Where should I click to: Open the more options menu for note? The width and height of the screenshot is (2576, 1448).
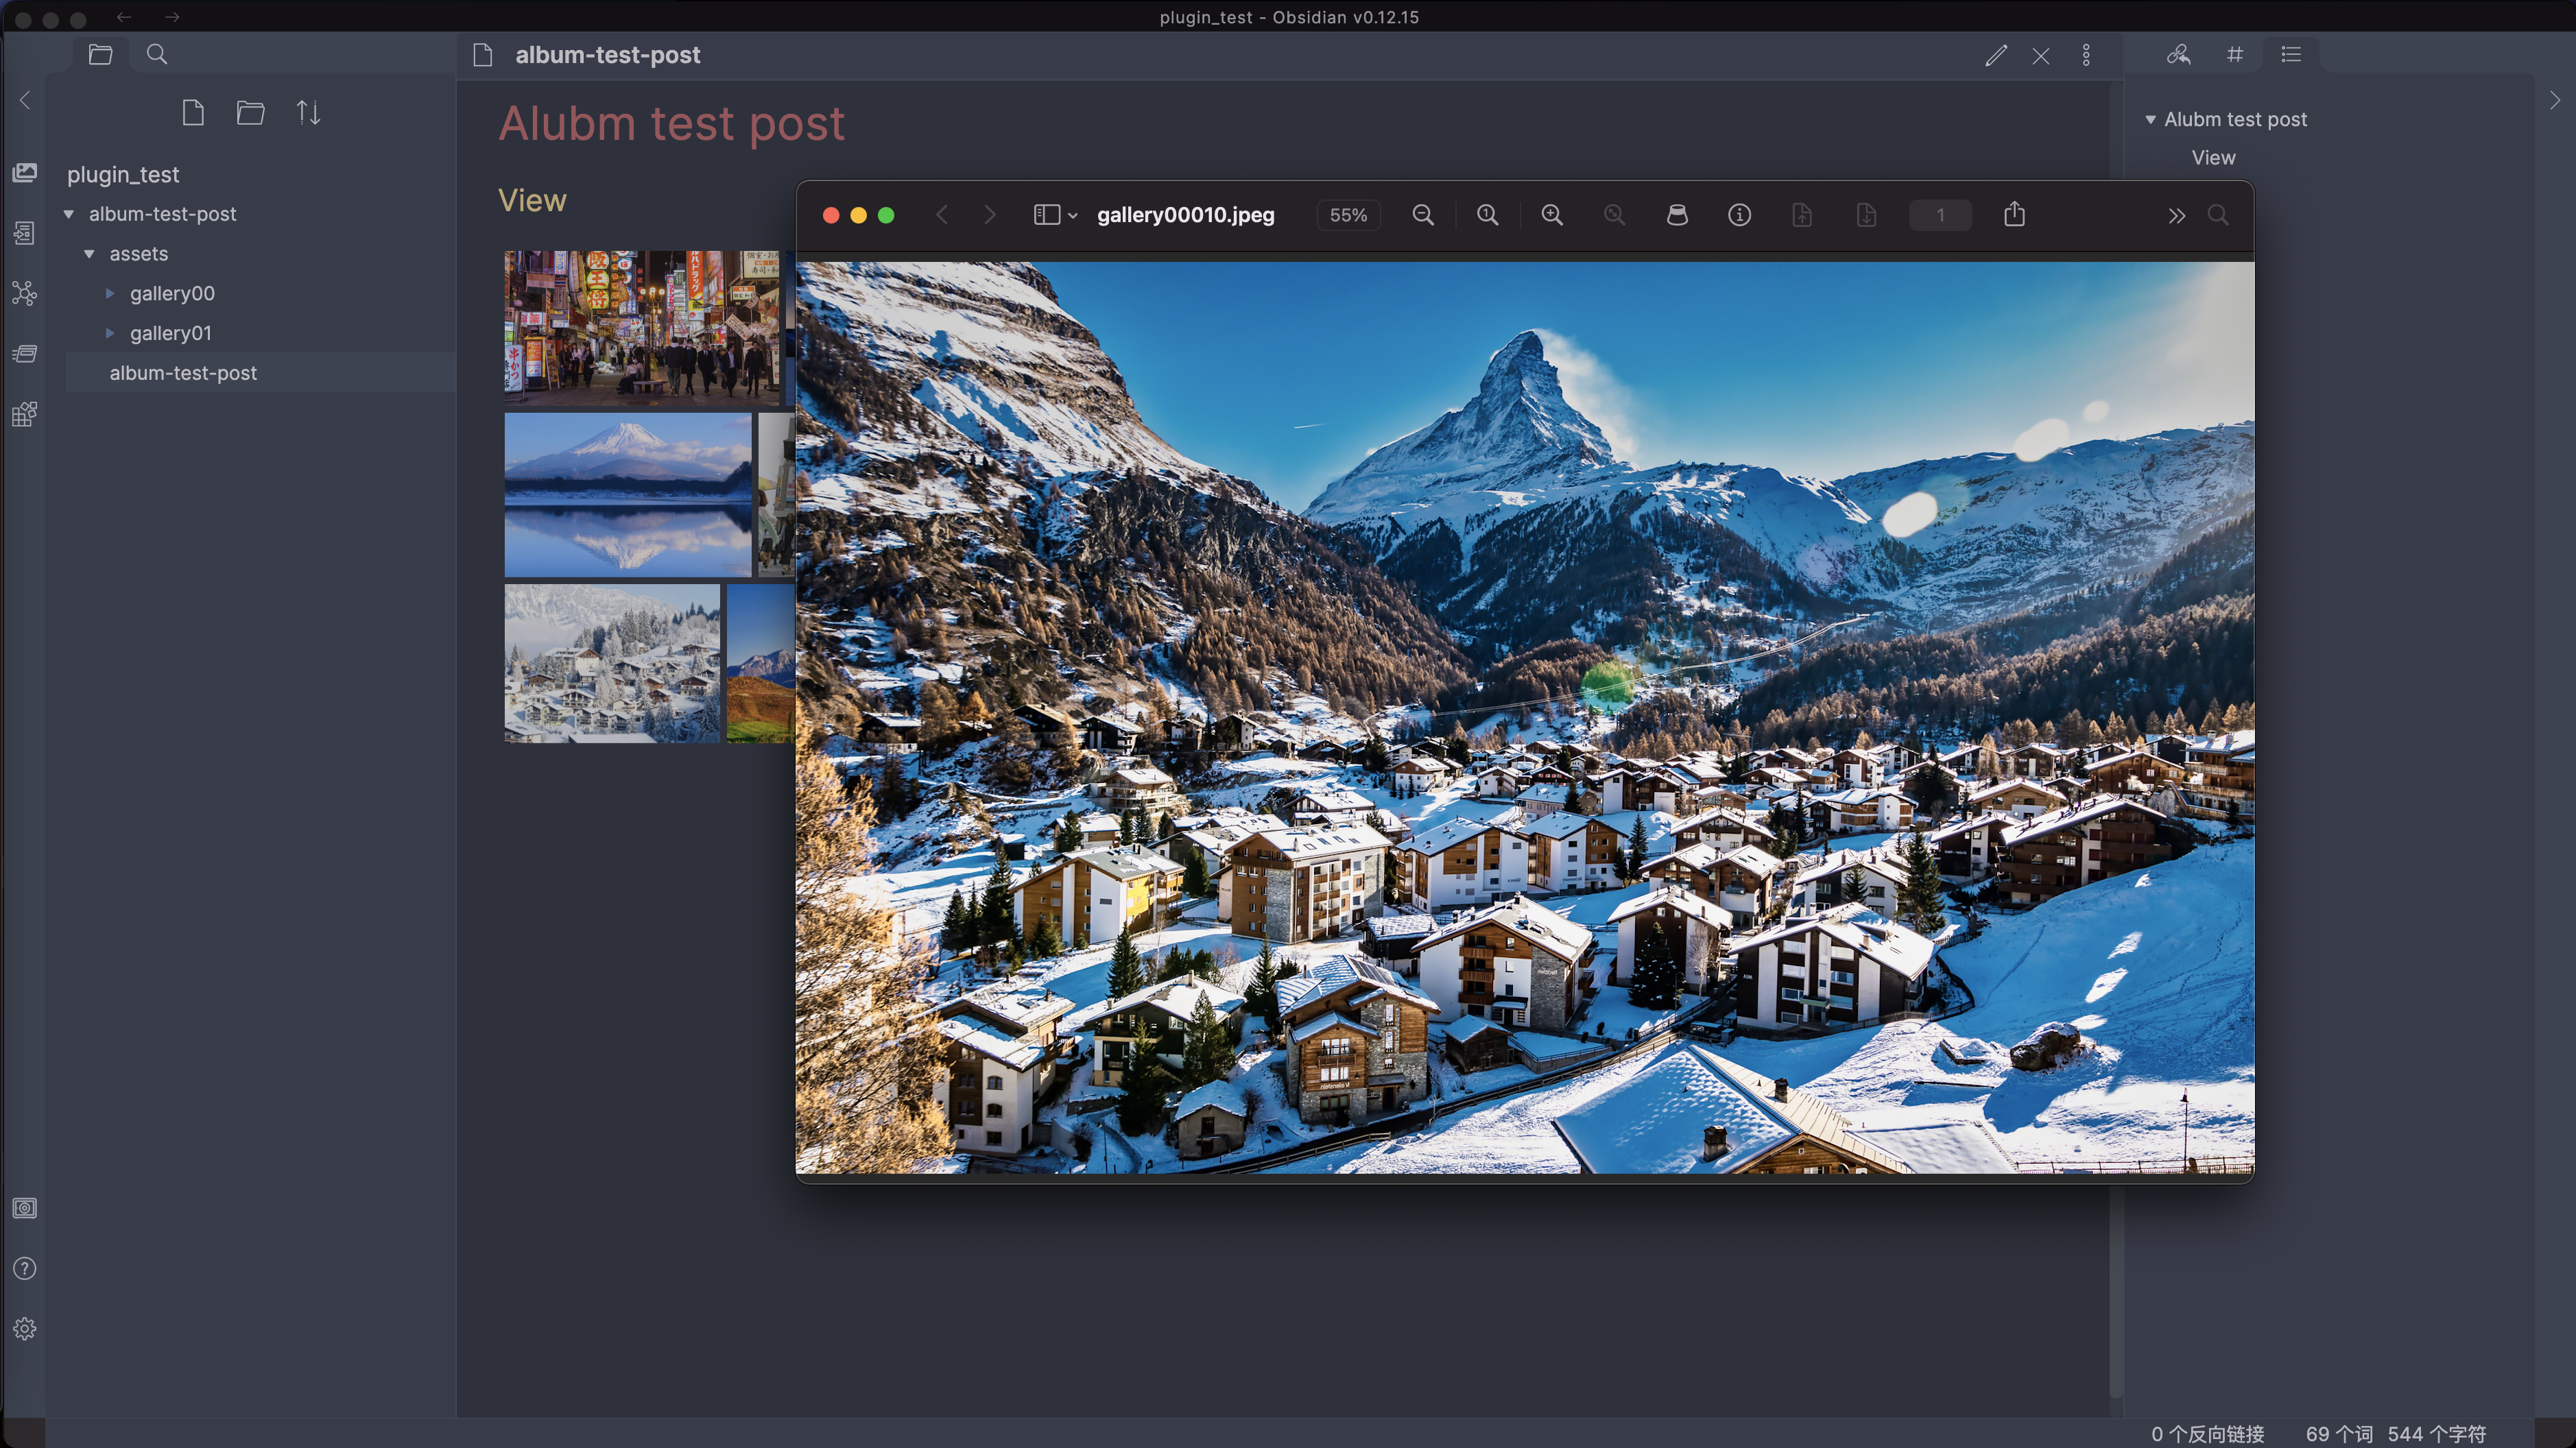click(x=2086, y=55)
